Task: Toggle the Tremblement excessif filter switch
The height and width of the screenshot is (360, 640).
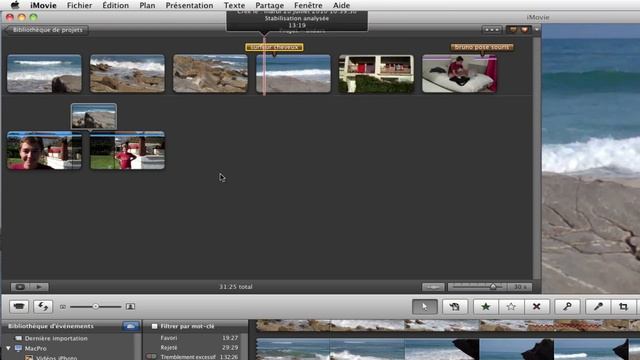Action: point(151,356)
